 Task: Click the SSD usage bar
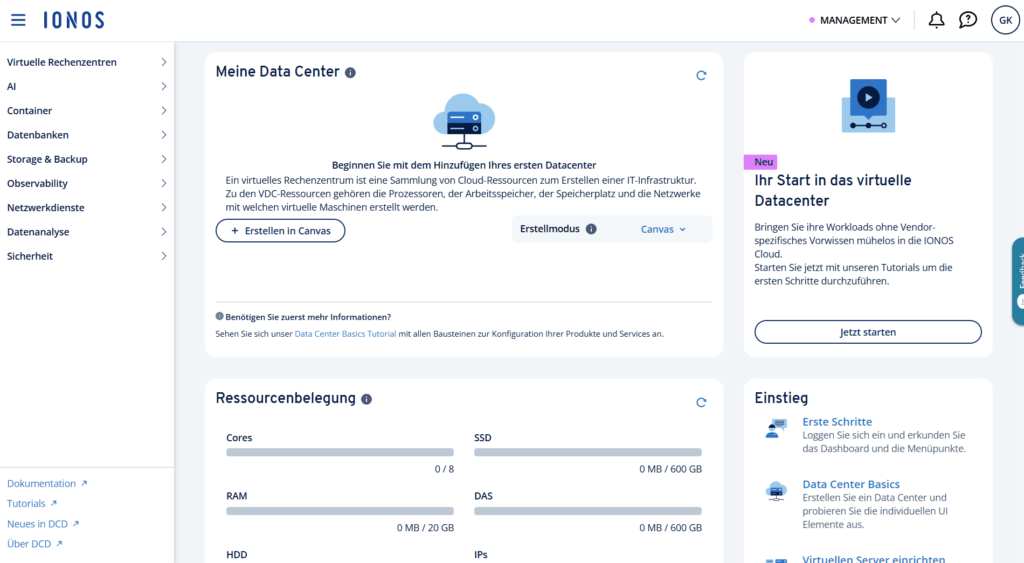point(588,452)
